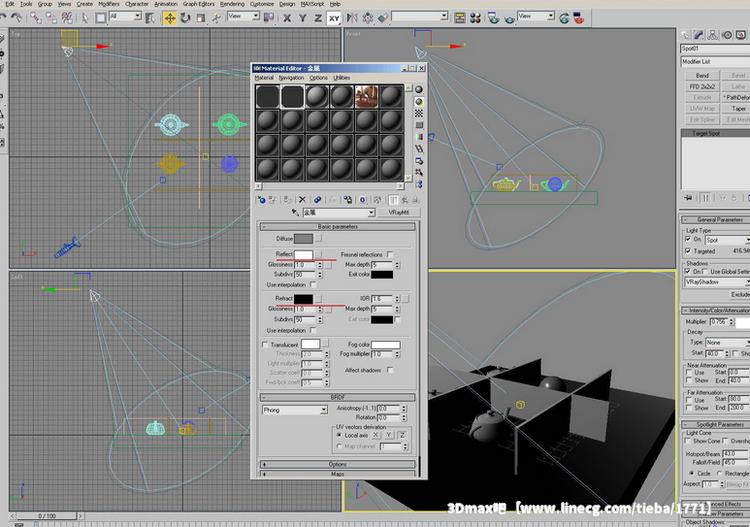The height and width of the screenshot is (527, 750).
Task: Open Material Editor's Utilities menu
Action: tap(342, 77)
